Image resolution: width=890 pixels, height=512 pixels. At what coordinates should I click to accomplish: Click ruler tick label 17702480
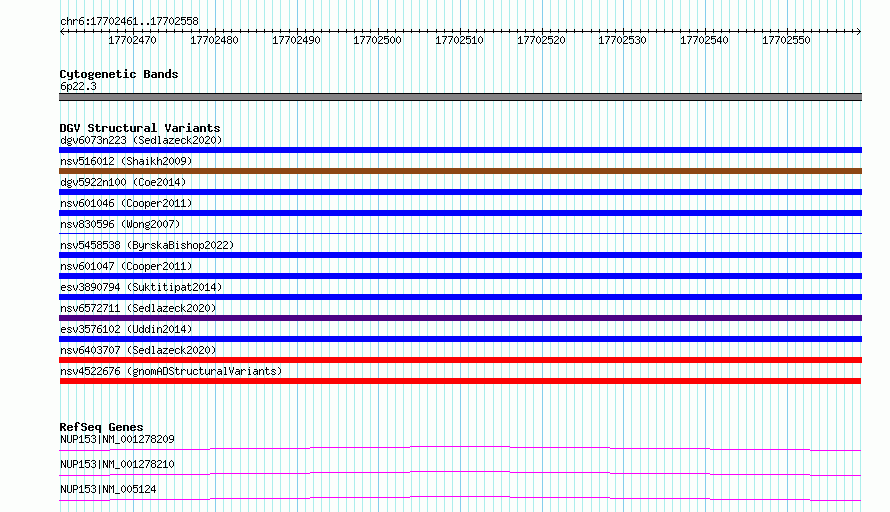pyautogui.click(x=214, y=40)
